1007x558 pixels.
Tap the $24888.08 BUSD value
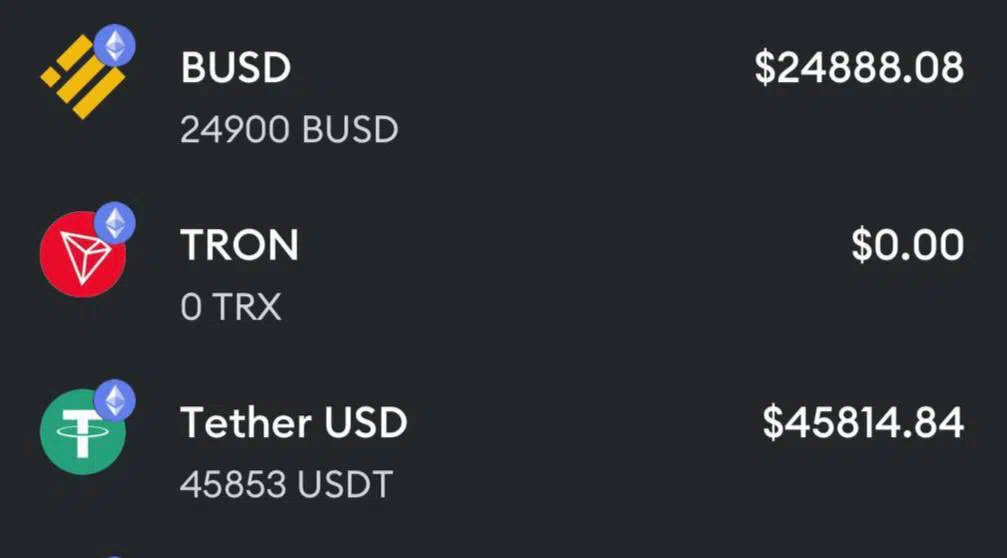(859, 67)
